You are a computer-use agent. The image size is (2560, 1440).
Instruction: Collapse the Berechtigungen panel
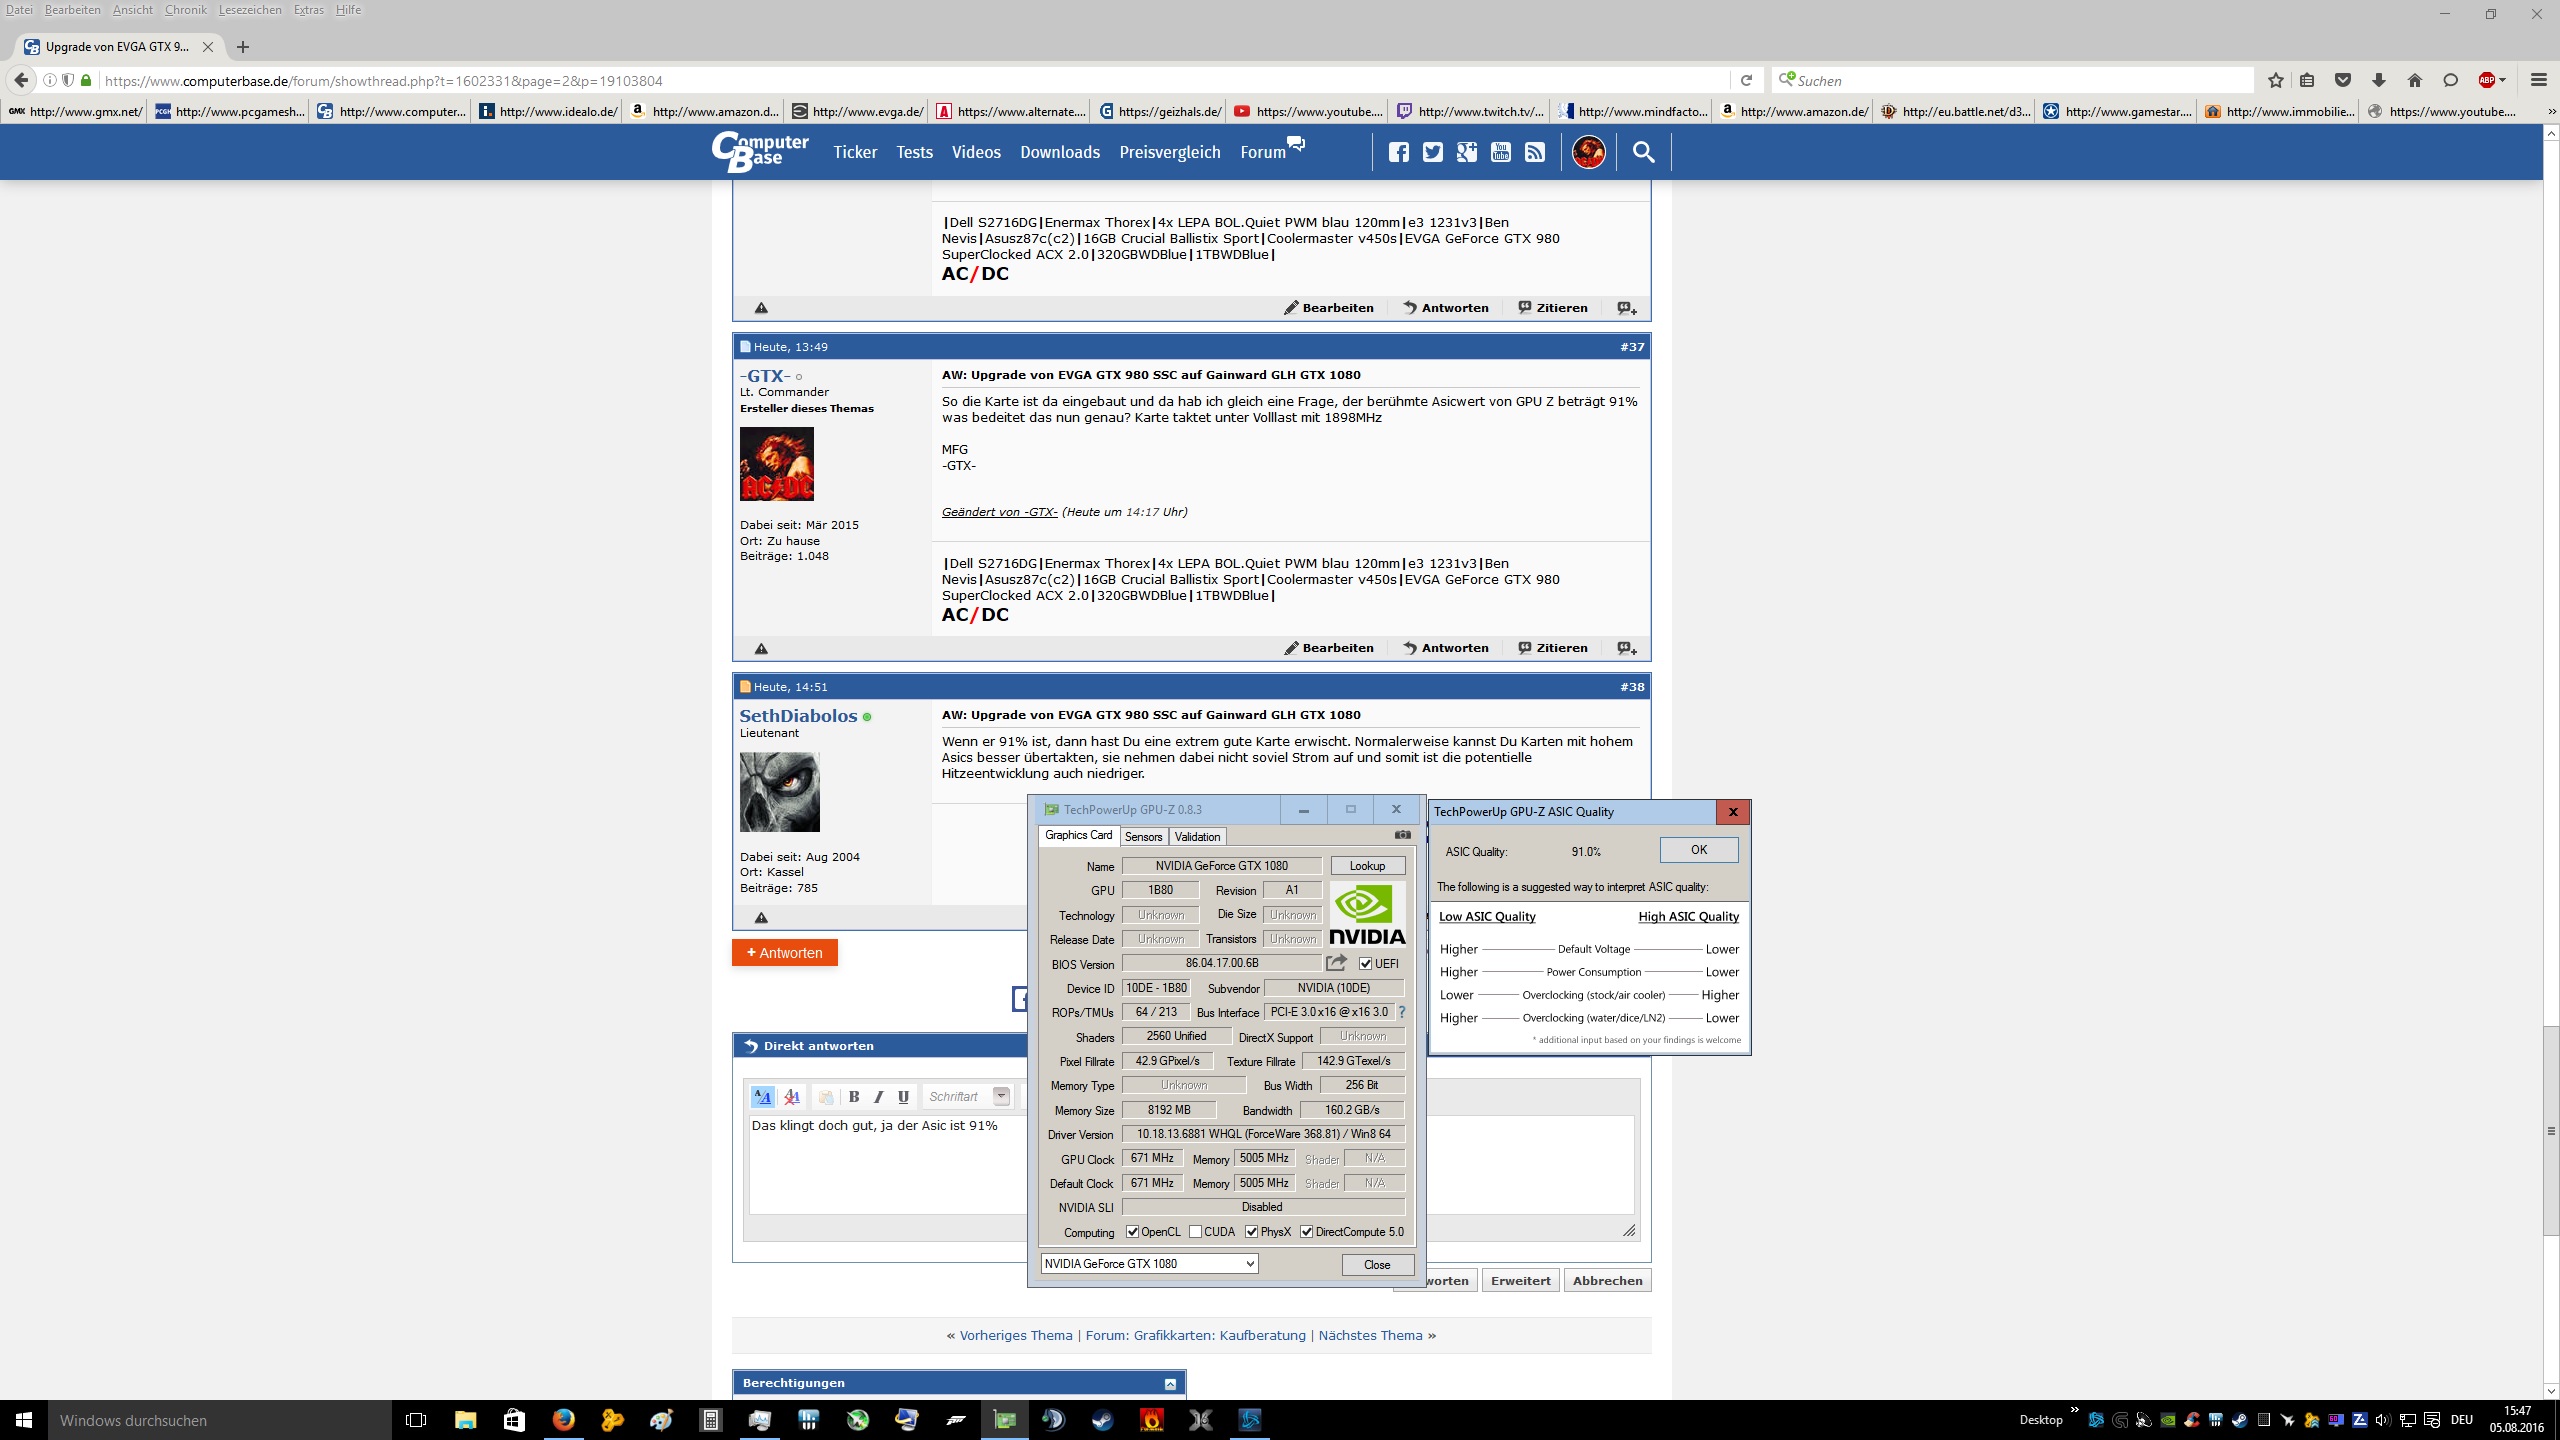1170,1384
